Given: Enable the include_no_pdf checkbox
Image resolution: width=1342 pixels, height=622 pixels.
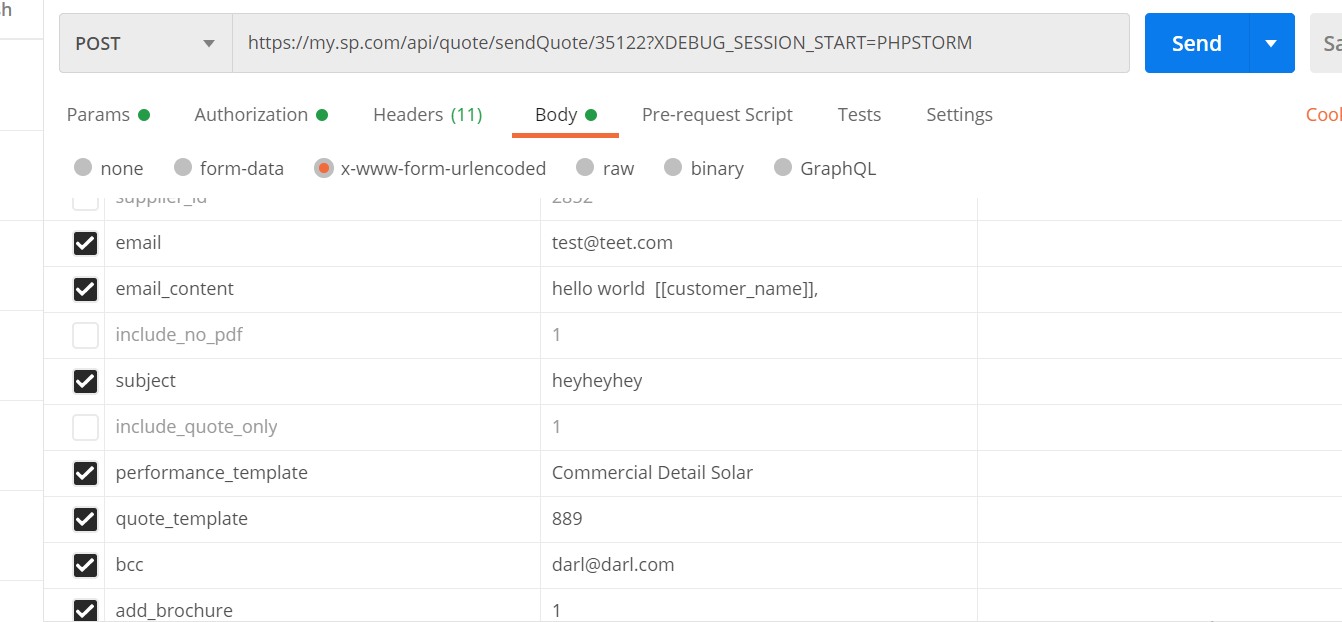Looking at the screenshot, I should 86,335.
